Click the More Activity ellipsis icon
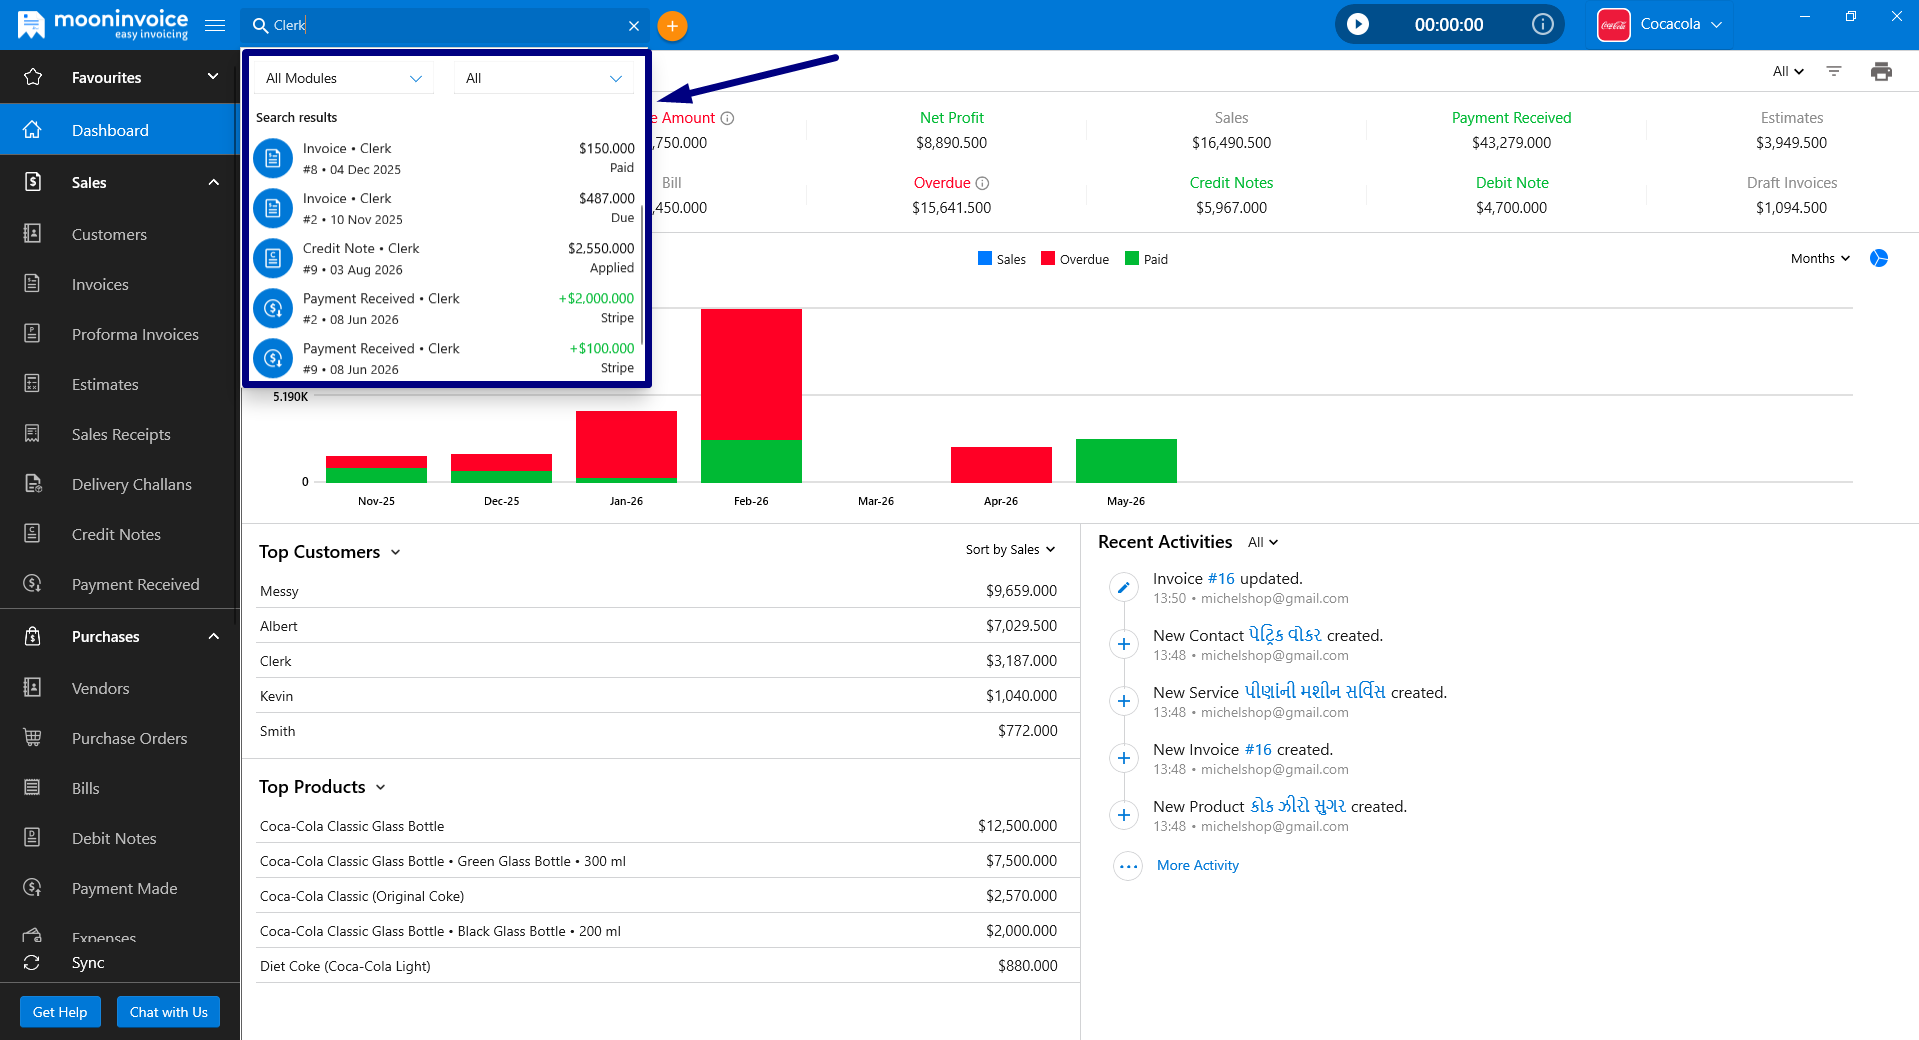This screenshot has height=1040, width=1919. point(1128,866)
